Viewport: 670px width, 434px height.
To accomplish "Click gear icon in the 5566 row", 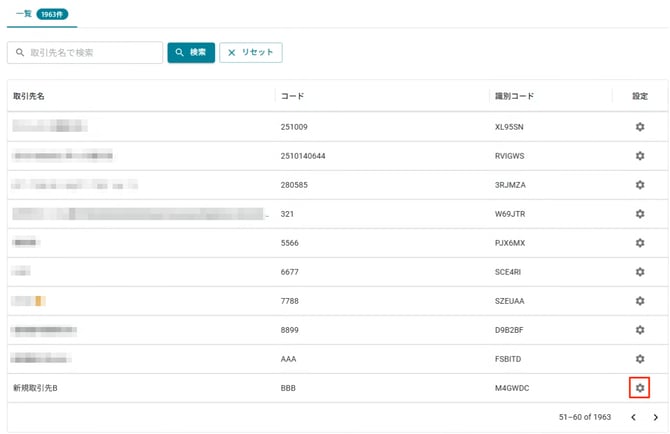I will [640, 243].
